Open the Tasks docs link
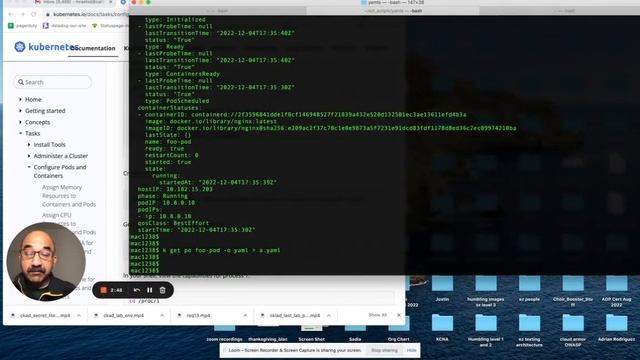The height and width of the screenshot is (360, 640). coord(32,133)
